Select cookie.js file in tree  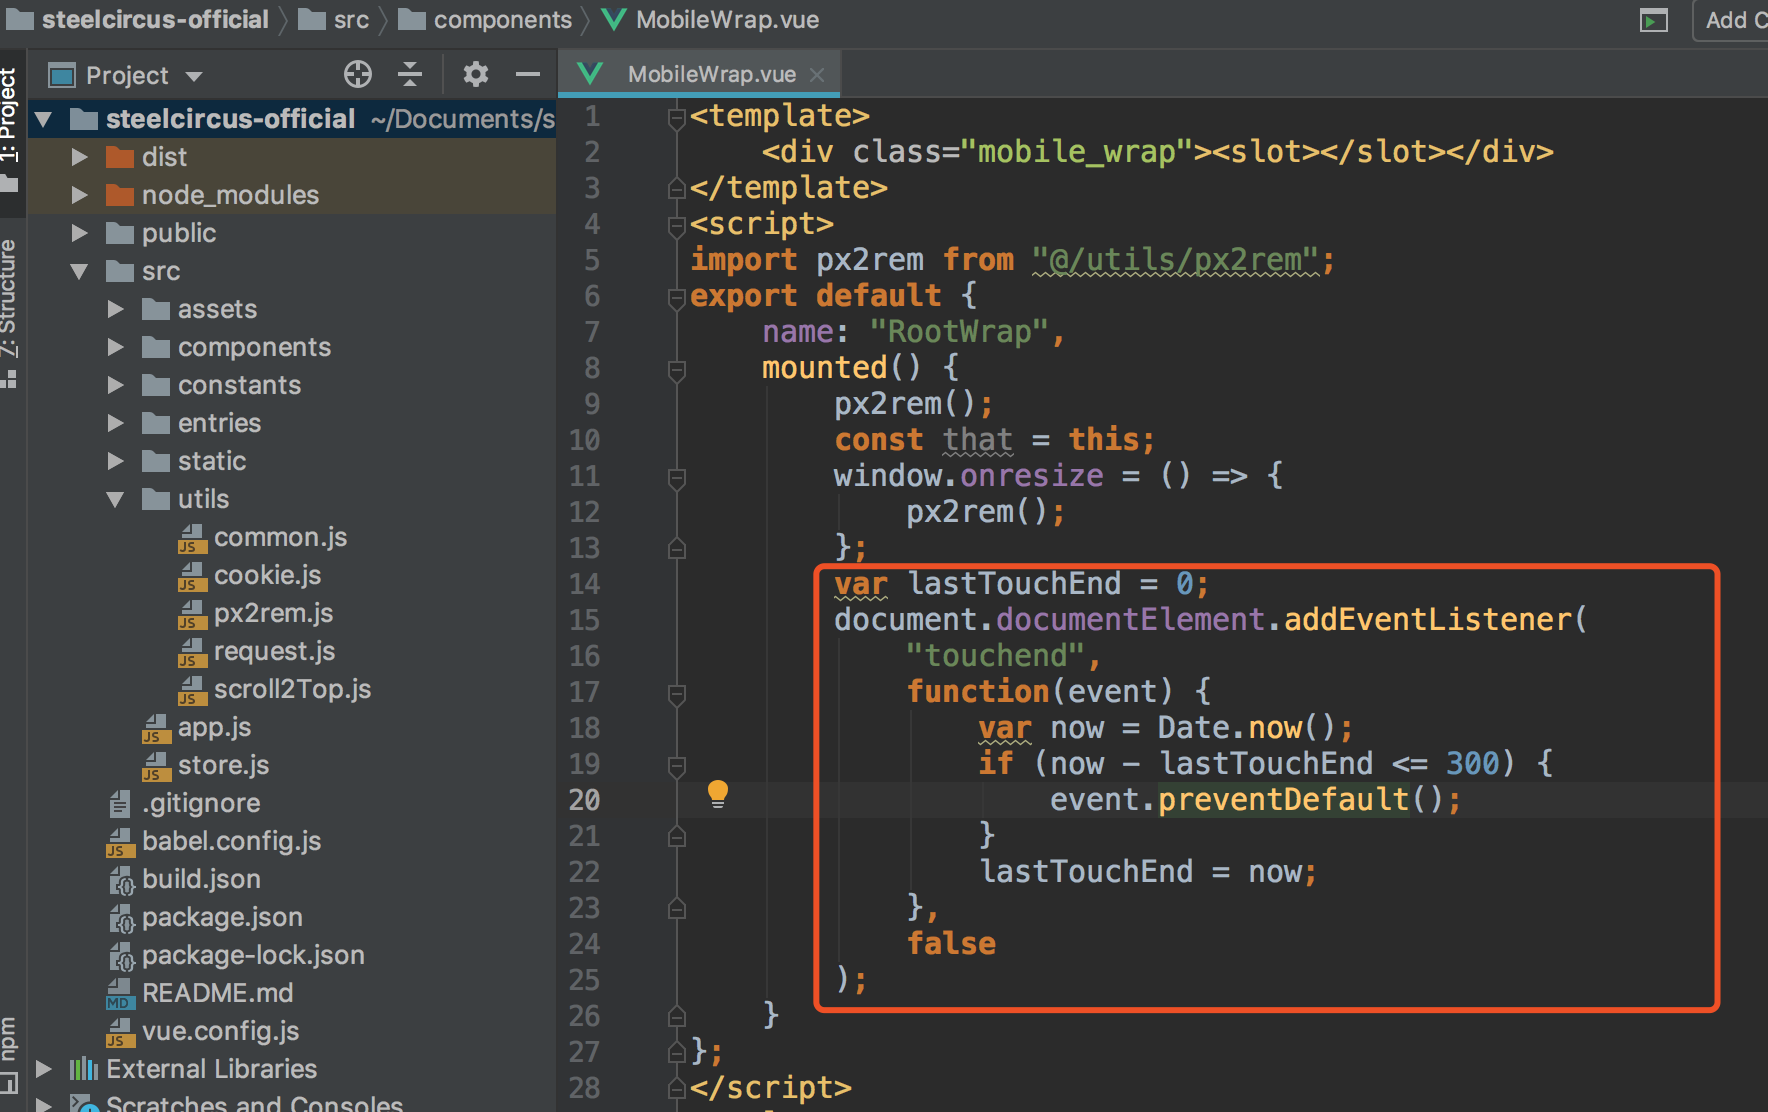click(x=249, y=575)
